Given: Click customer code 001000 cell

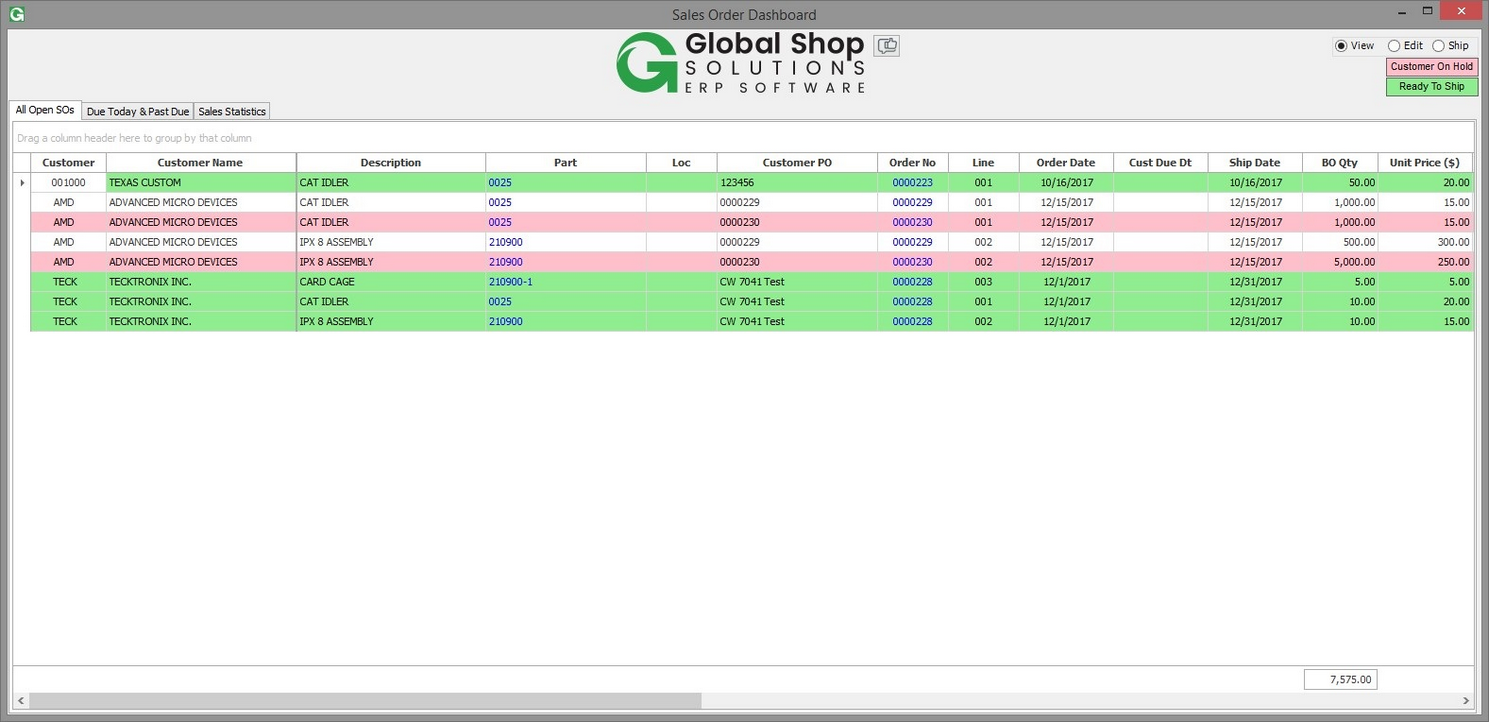Looking at the screenshot, I should [68, 183].
